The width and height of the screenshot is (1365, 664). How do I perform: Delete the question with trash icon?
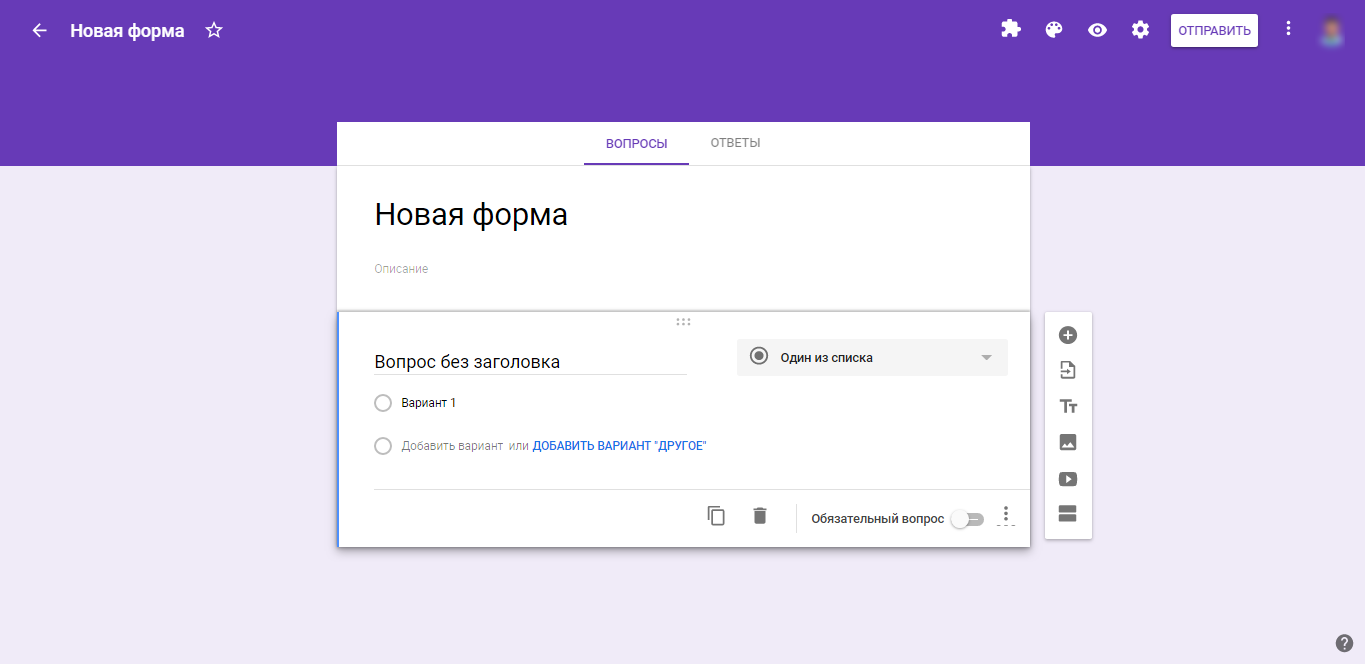click(x=760, y=516)
